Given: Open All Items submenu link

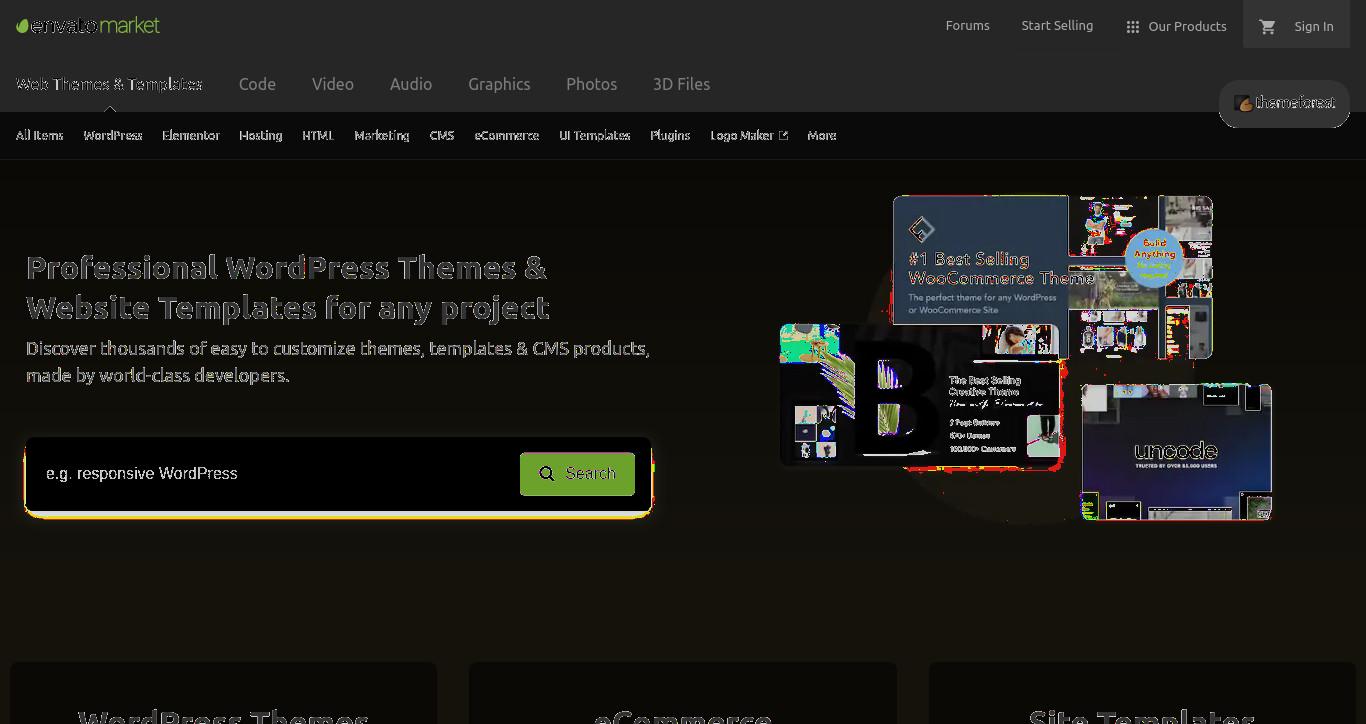Looking at the screenshot, I should click(39, 135).
